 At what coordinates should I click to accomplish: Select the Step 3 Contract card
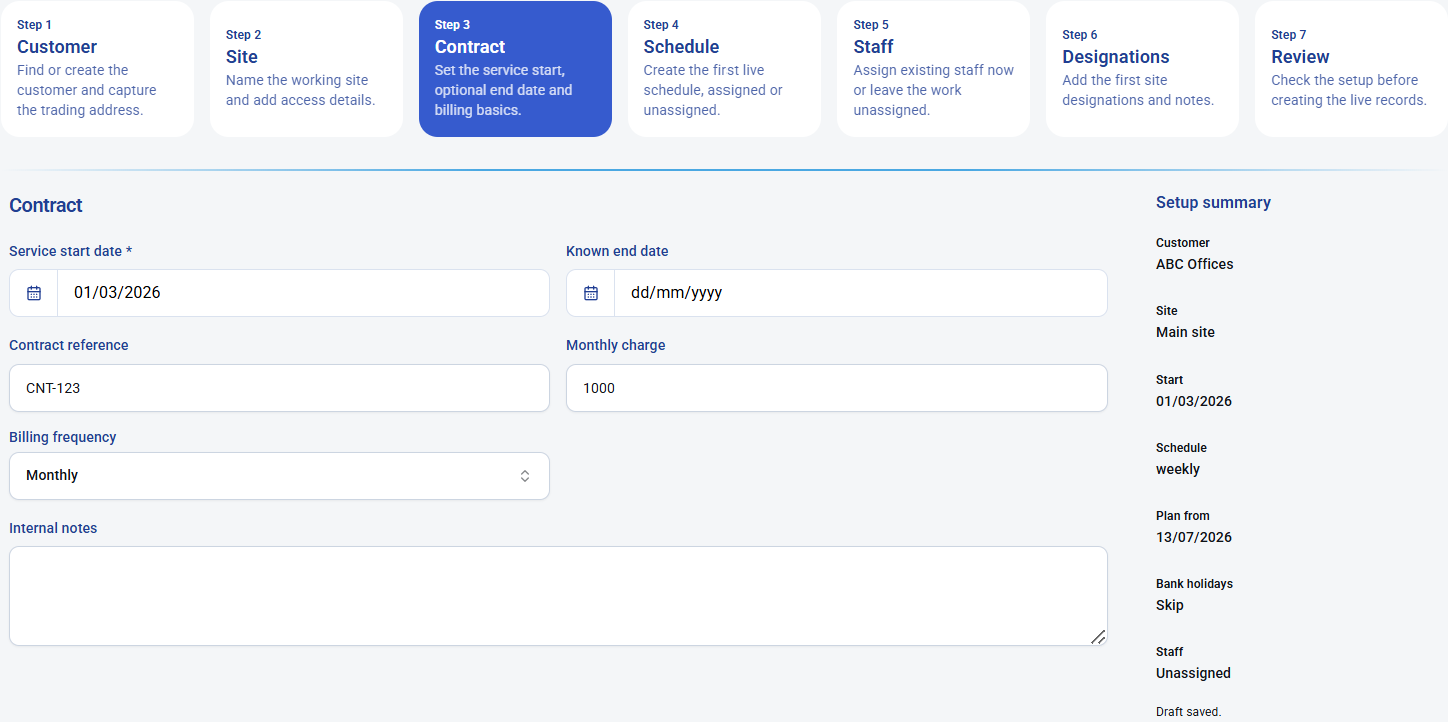(x=515, y=69)
